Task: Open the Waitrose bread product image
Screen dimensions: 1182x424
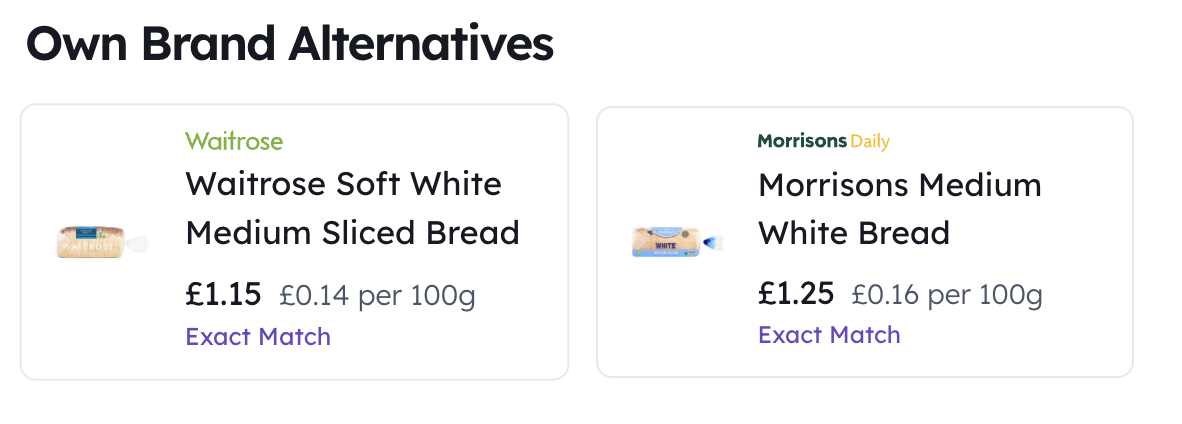Action: [x=103, y=241]
